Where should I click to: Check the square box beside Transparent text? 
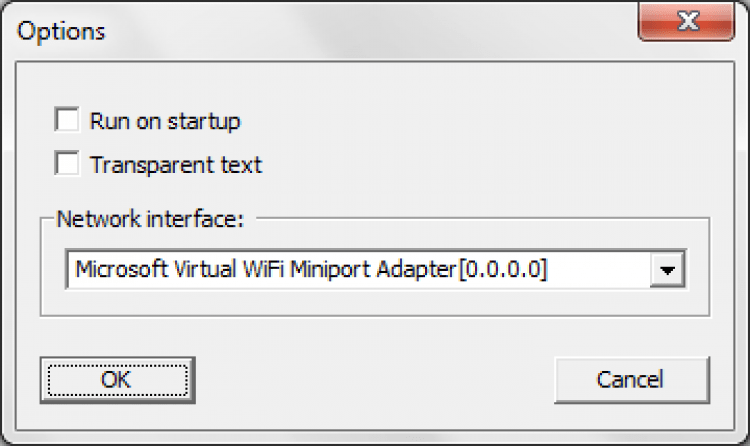point(68,163)
